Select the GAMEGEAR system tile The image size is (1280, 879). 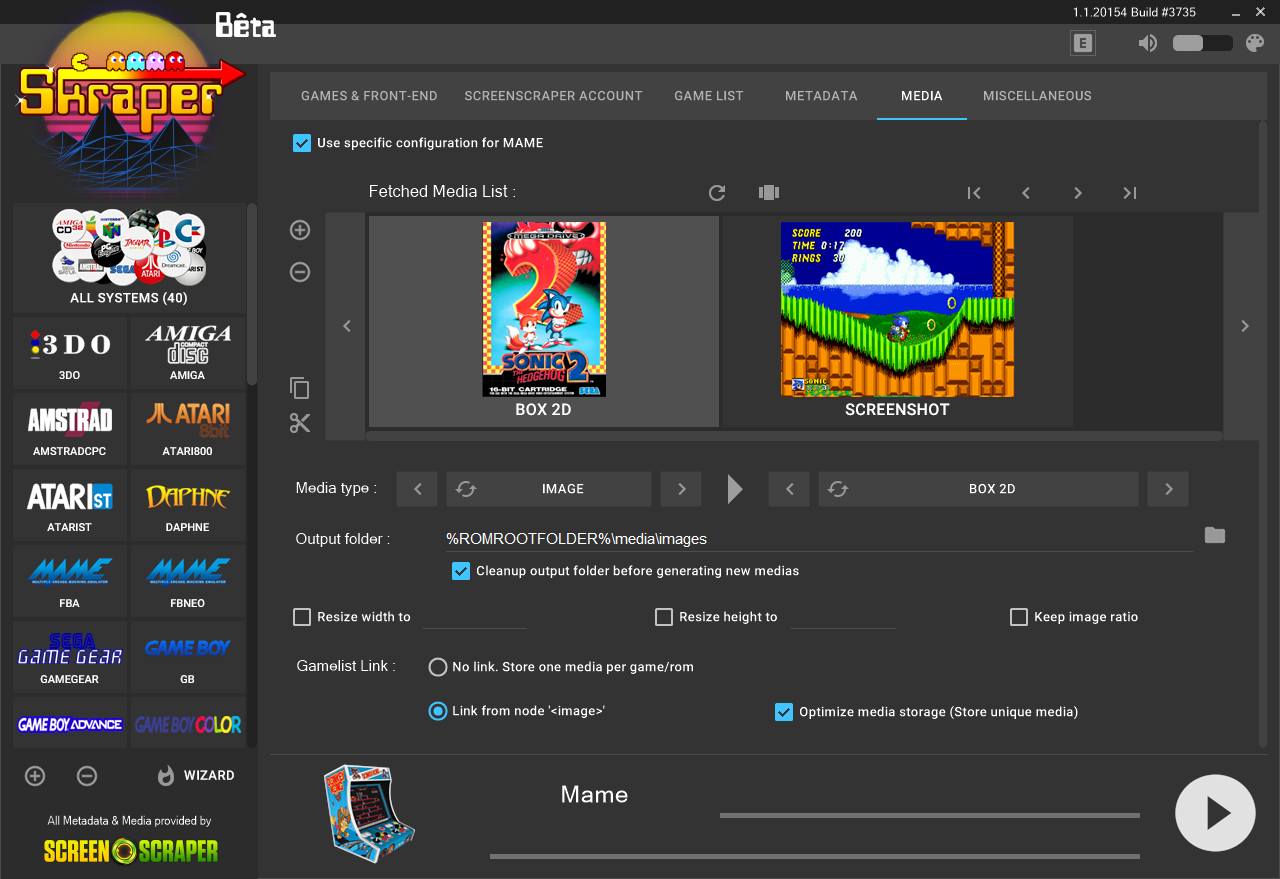tap(70, 656)
